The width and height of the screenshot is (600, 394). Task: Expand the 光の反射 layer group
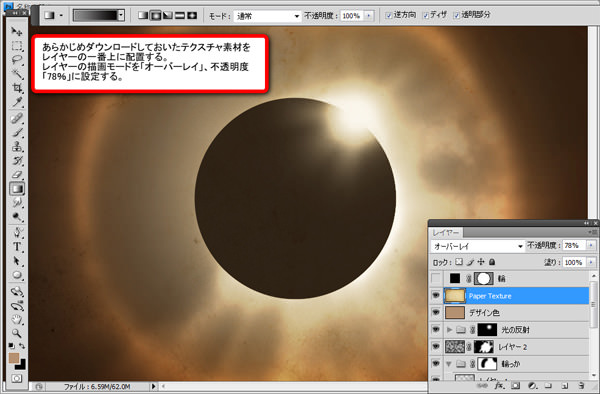click(x=449, y=329)
